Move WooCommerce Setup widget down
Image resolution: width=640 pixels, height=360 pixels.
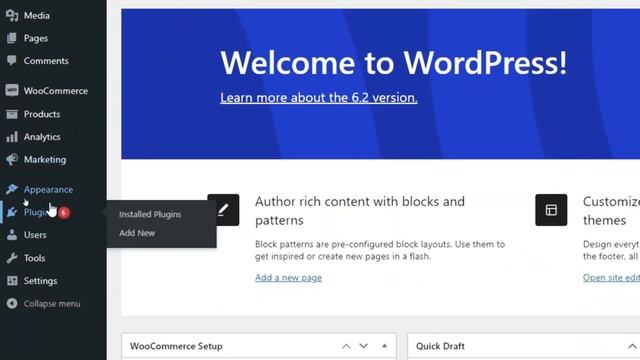click(363, 346)
